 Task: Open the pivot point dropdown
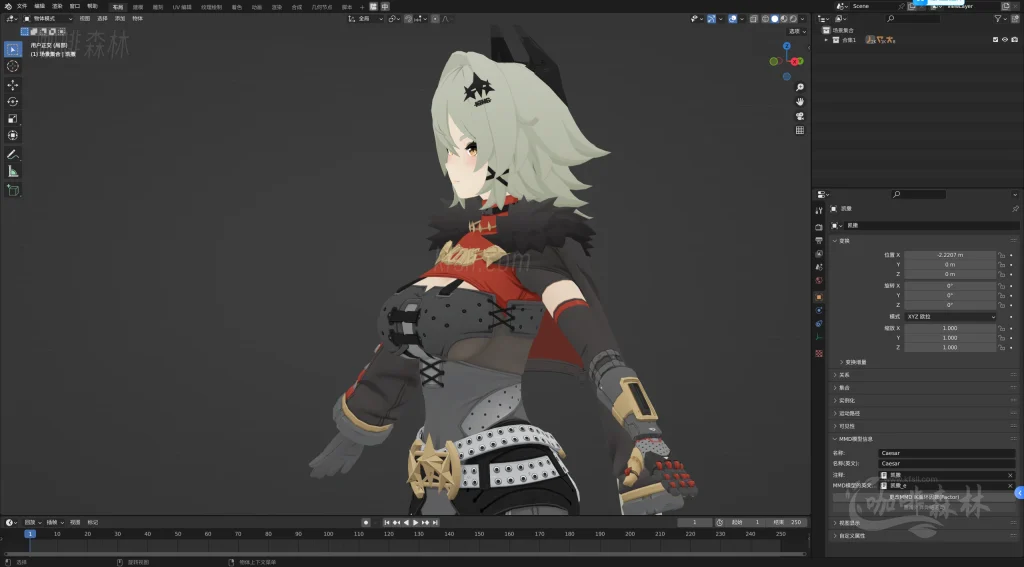pos(394,19)
